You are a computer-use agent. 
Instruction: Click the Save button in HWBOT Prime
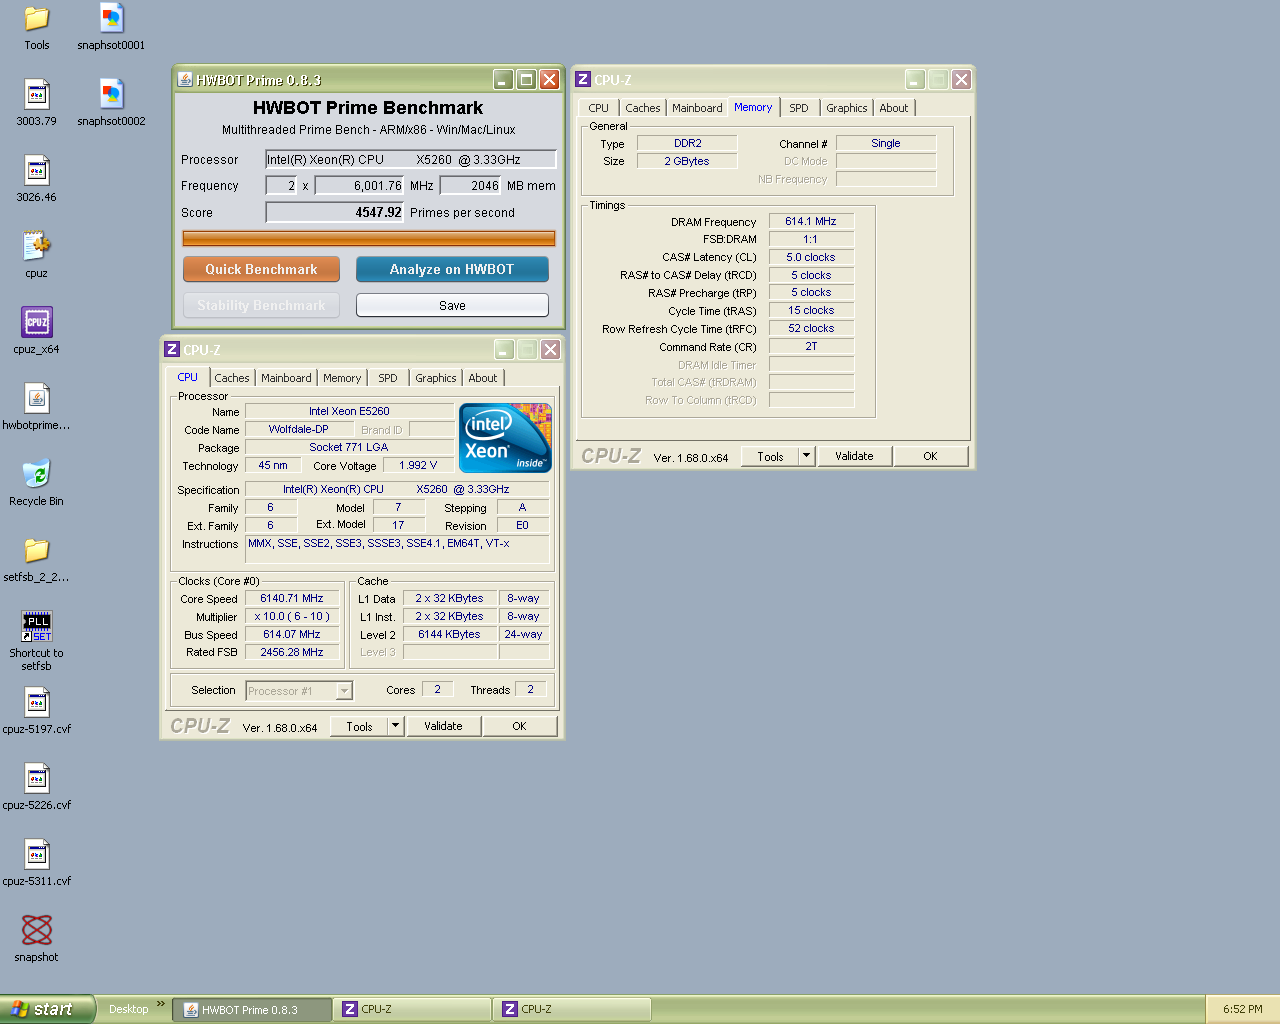(x=452, y=305)
